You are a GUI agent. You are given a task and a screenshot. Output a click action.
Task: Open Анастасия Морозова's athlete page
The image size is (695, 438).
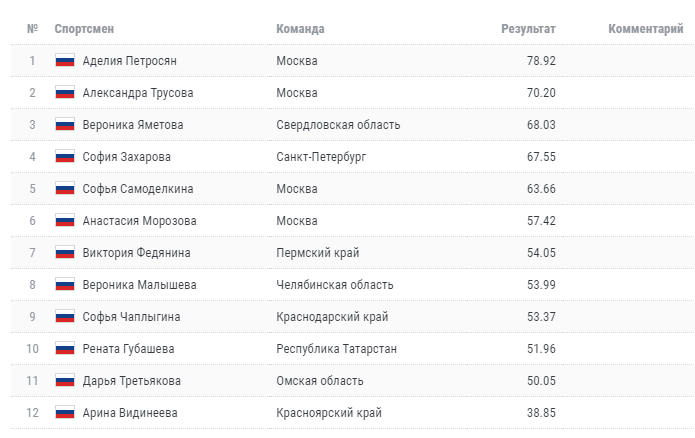(x=140, y=221)
